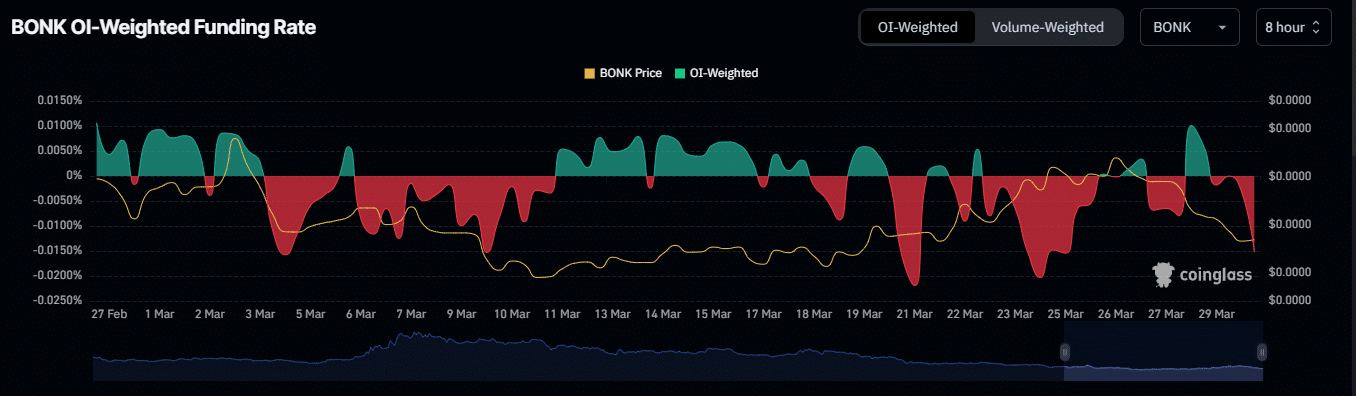The image size is (1356, 396).
Task: Open the BONK coin dropdown
Action: (x=1190, y=27)
